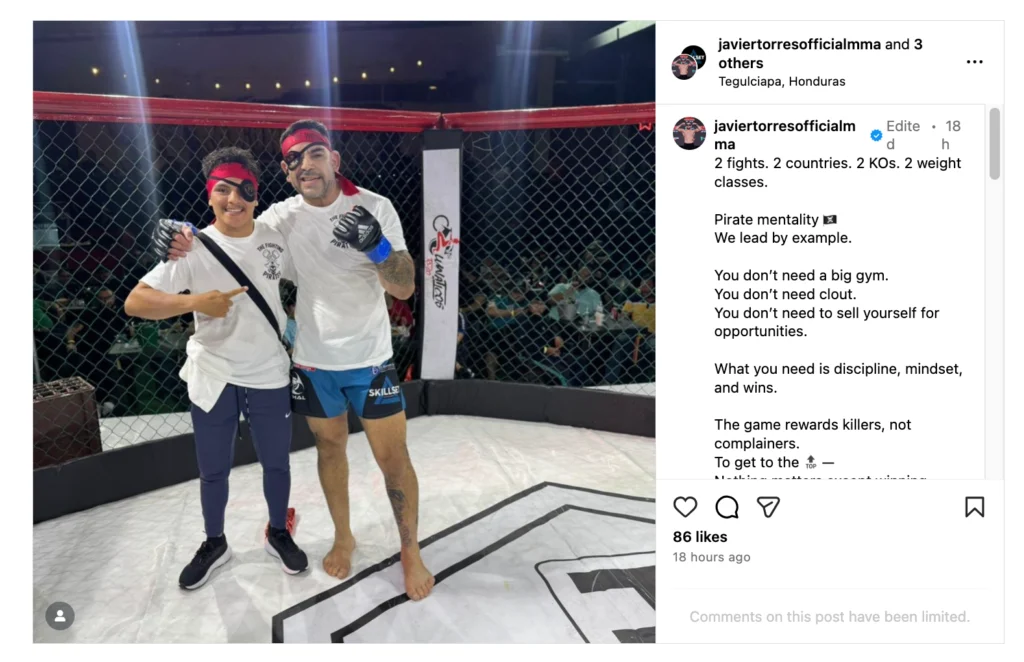Open the '18 hours ago' timestamp link
This screenshot has width=1024, height=662.
pos(711,557)
